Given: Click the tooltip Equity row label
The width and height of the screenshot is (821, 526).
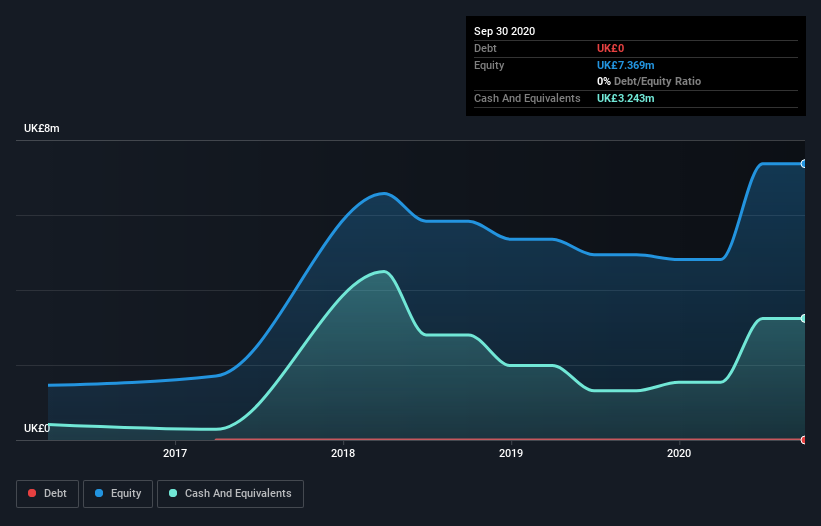Looking at the screenshot, I should pyautogui.click(x=489, y=65).
